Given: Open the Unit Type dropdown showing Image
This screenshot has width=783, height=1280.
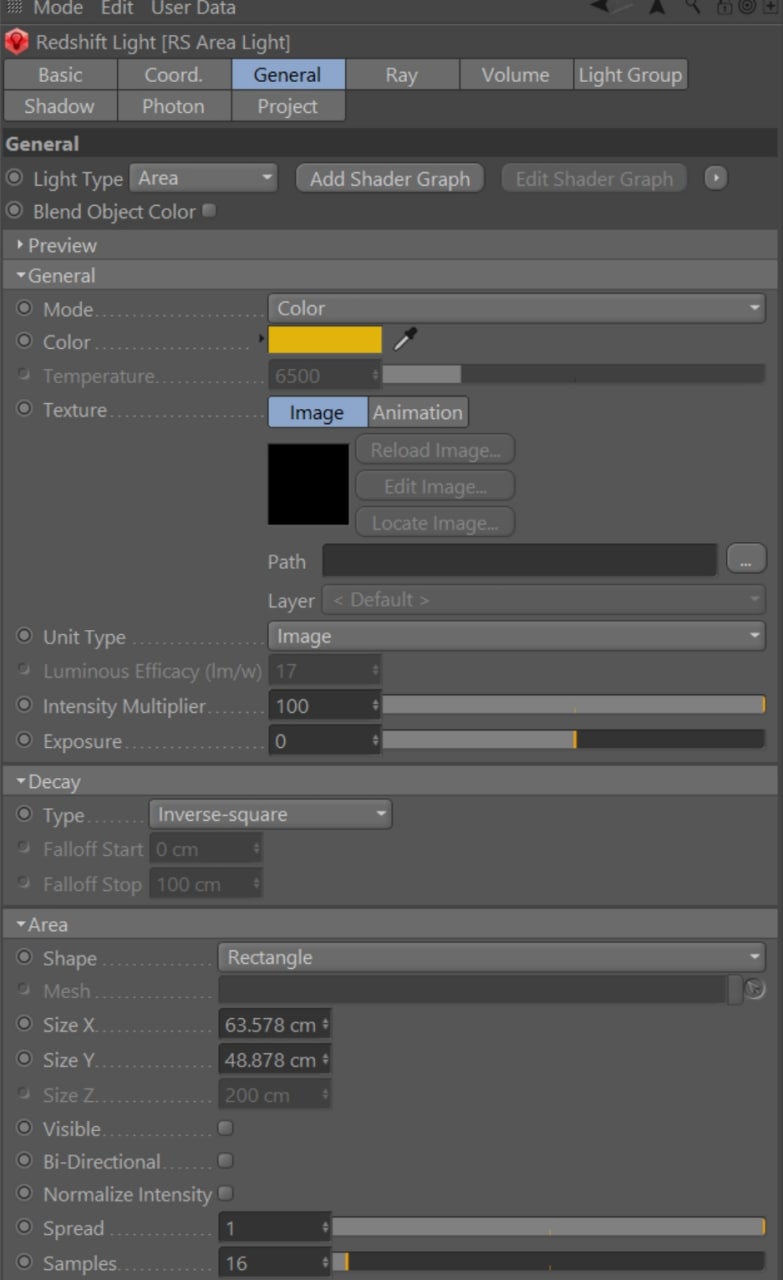Looking at the screenshot, I should 516,636.
